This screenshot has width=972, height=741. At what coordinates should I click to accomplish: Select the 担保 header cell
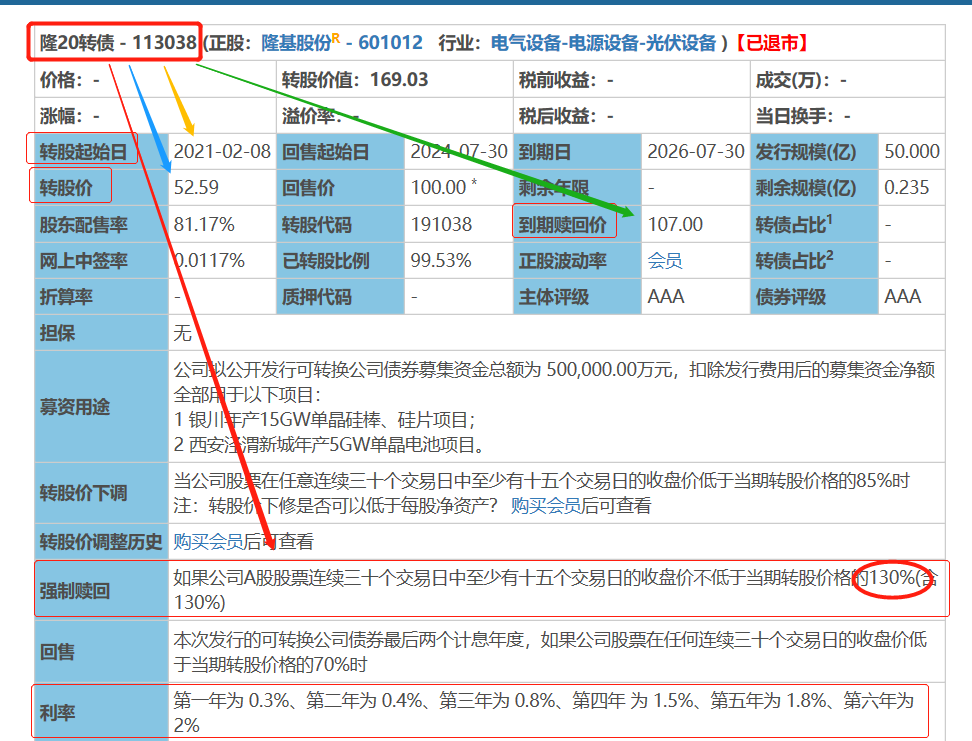pyautogui.click(x=102, y=333)
